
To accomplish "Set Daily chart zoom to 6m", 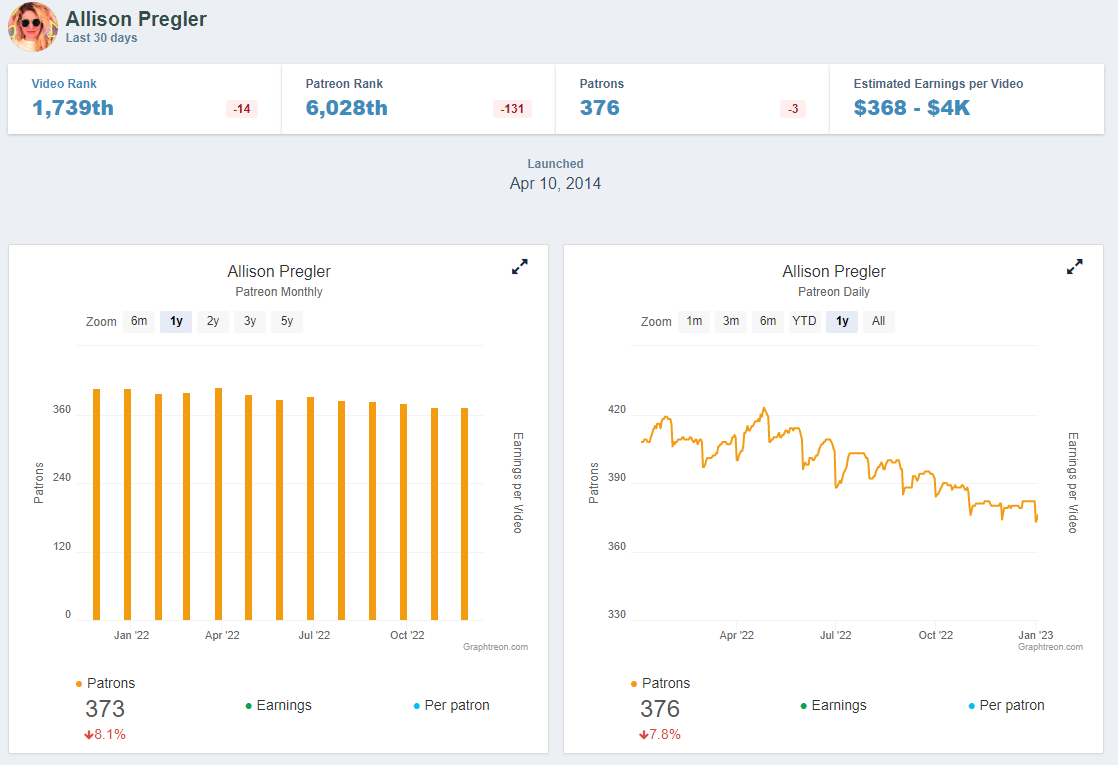I will pos(768,322).
